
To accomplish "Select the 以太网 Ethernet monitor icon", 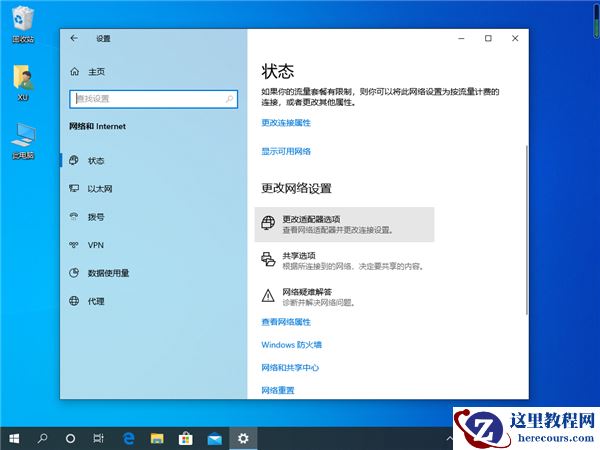I will click(x=74, y=188).
